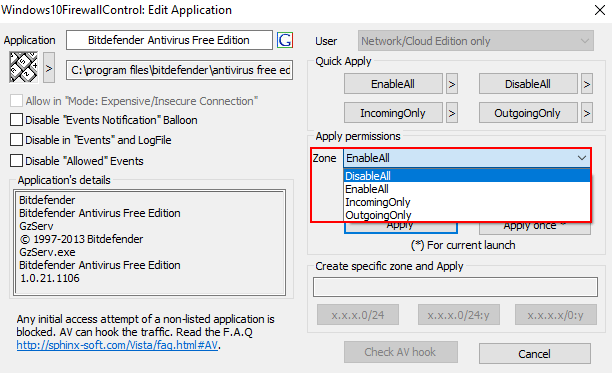
Task: Open the User Network/Cloud Edition dropdown
Action: [476, 41]
